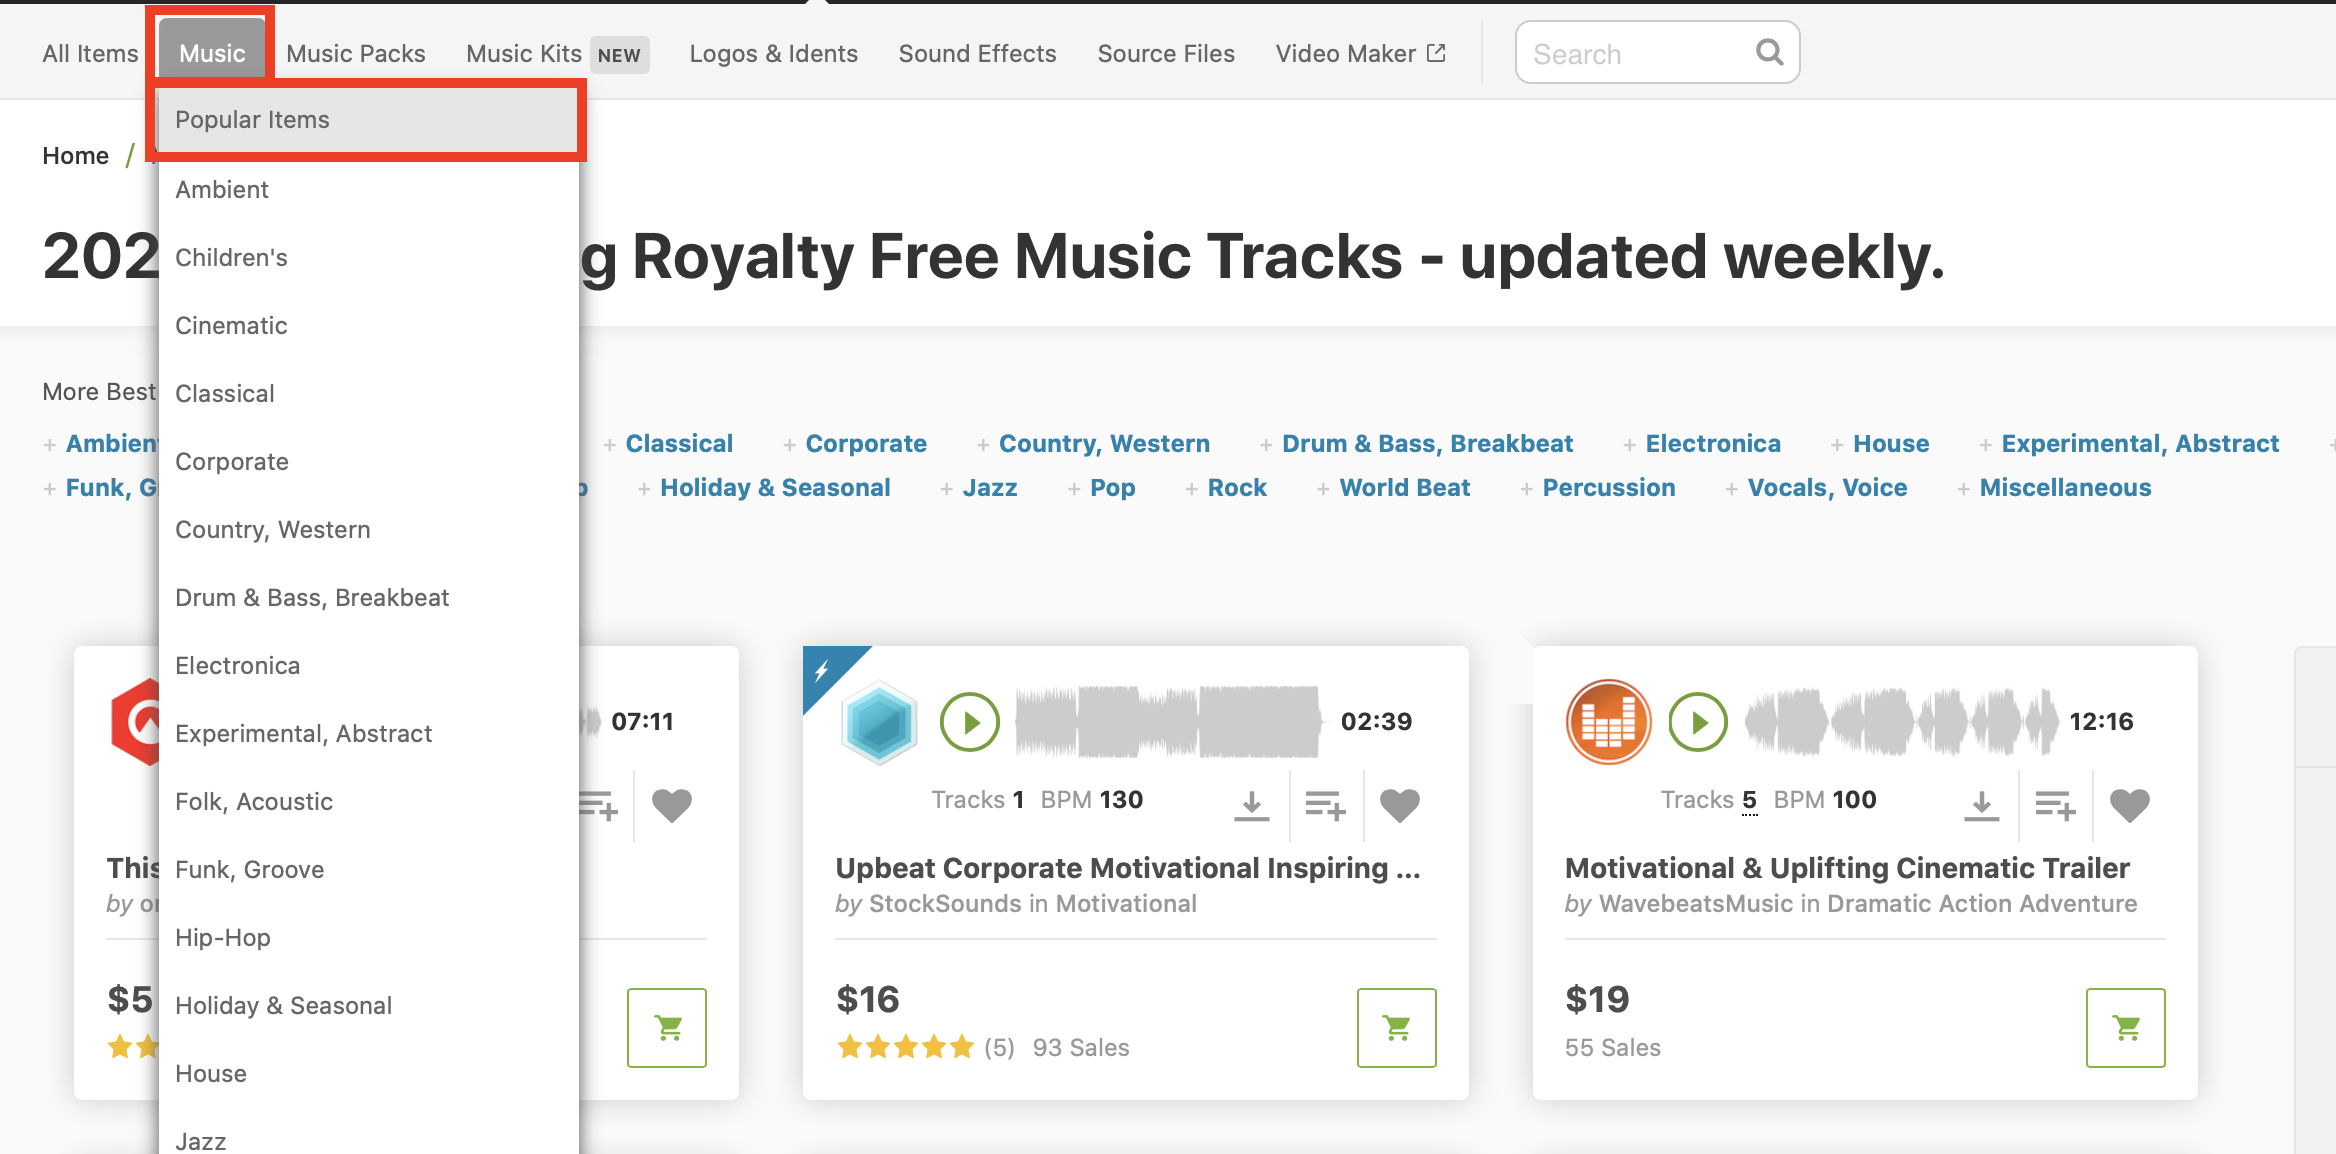The image size is (2336, 1154).
Task: Favorite the Motivational Cinematic Trailer track
Action: (x=2129, y=804)
